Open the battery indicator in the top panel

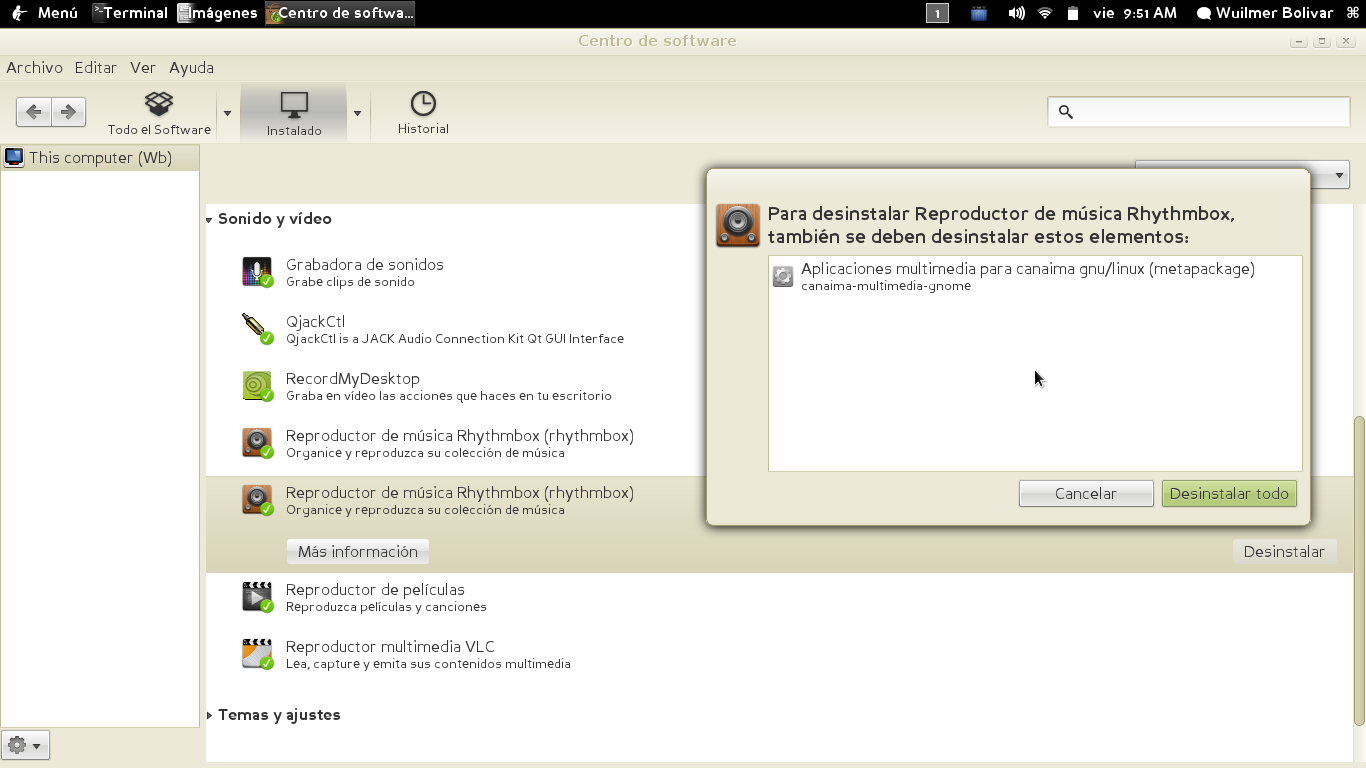(x=1073, y=13)
